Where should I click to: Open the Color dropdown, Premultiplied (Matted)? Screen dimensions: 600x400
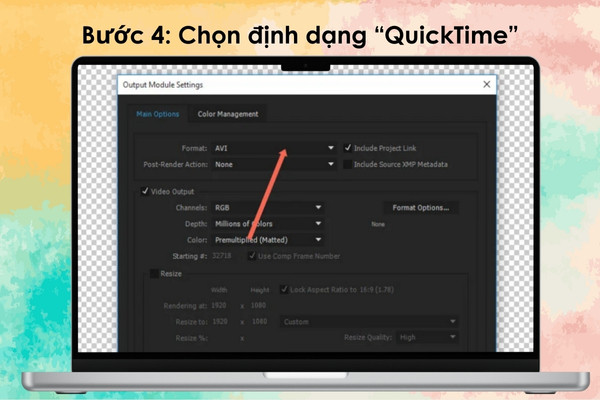tap(268, 240)
